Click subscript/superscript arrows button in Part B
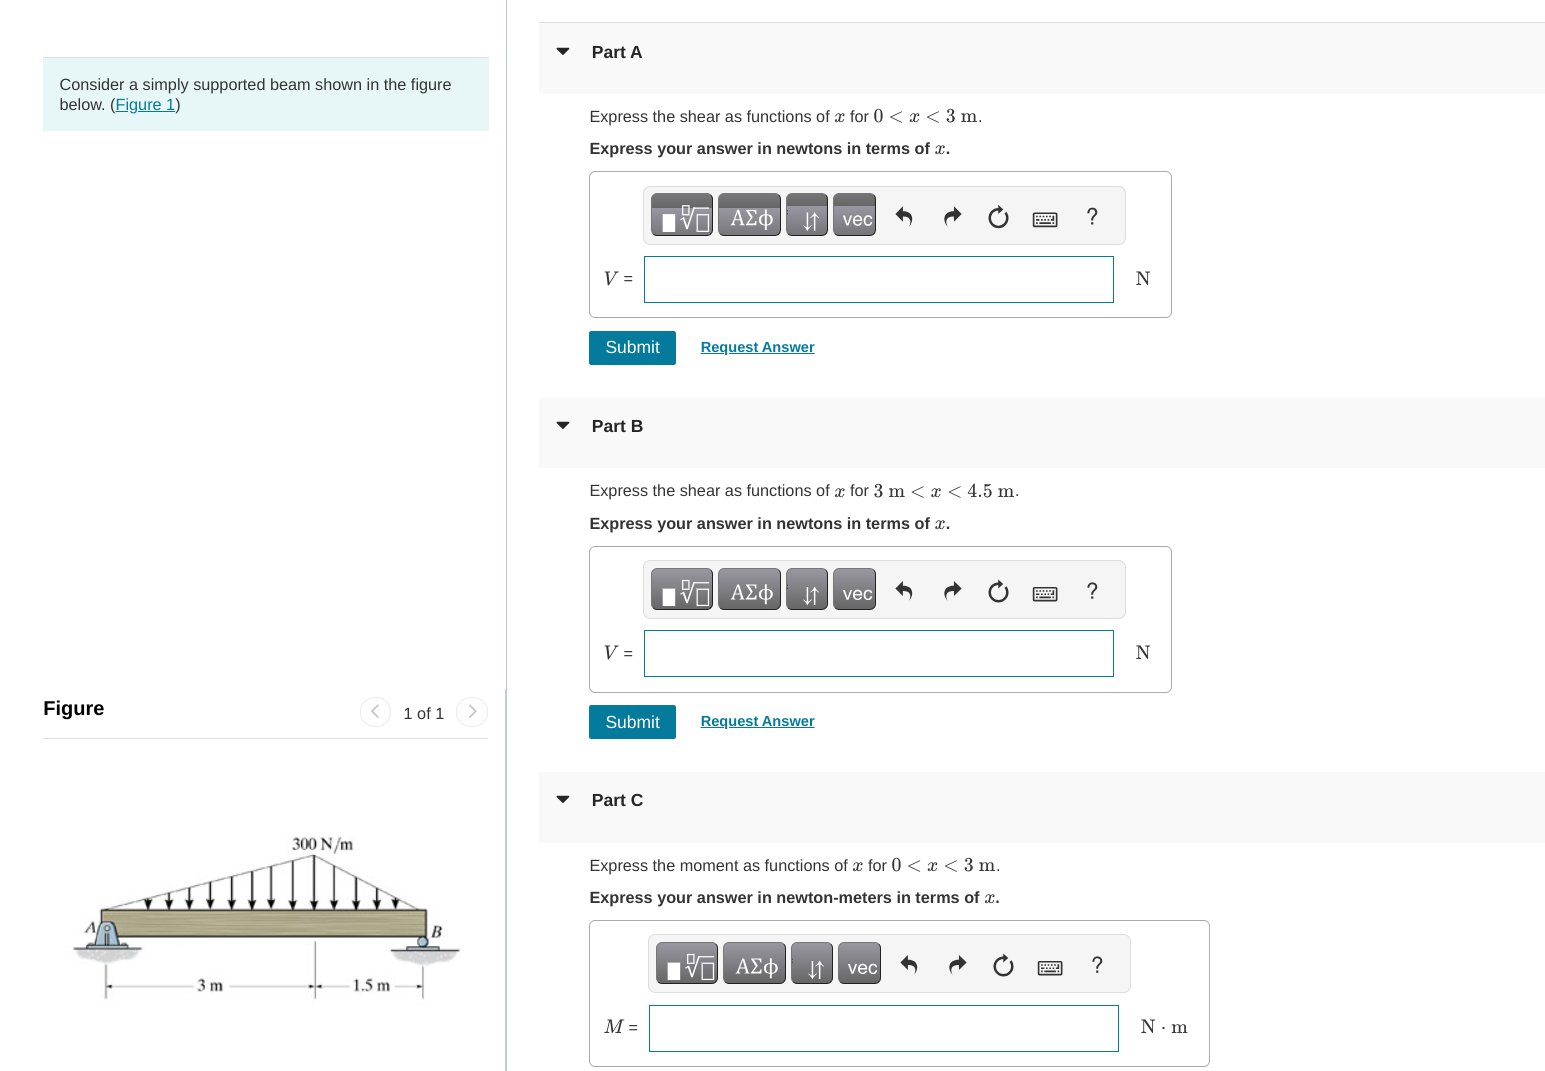1545x1071 pixels. pos(807,589)
